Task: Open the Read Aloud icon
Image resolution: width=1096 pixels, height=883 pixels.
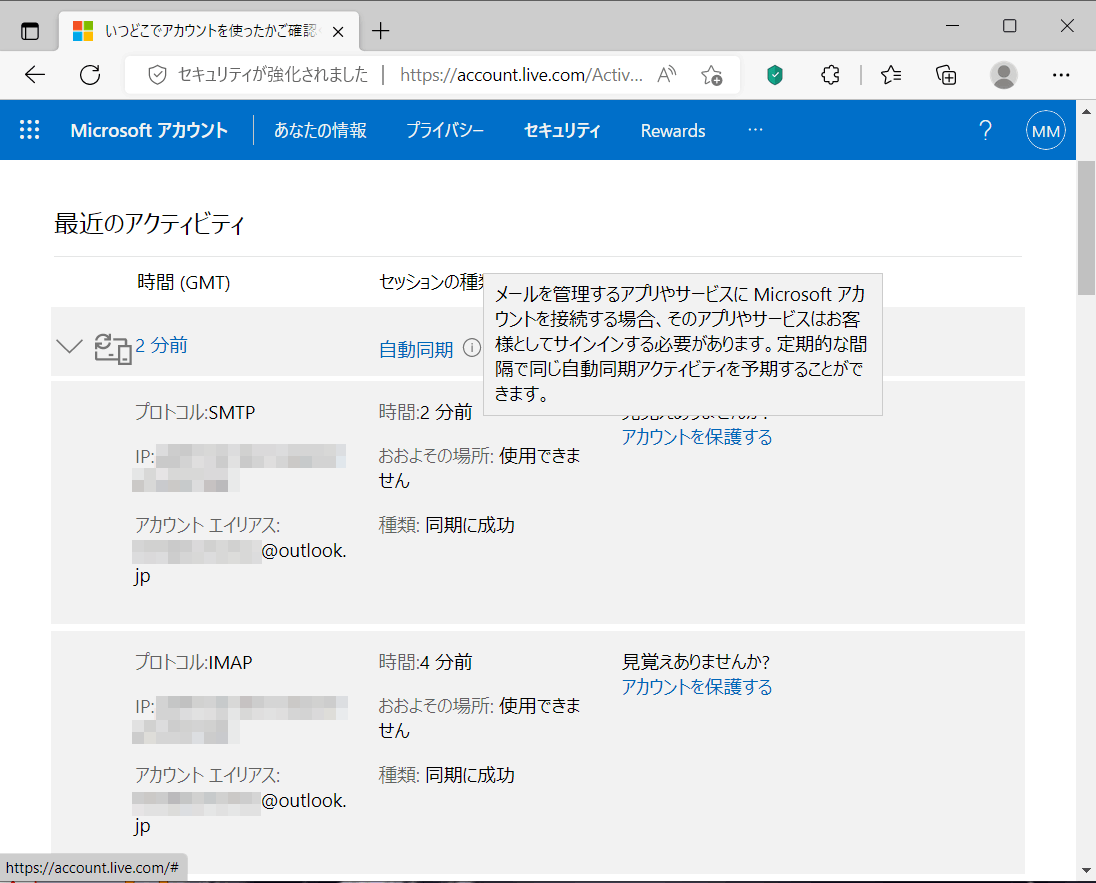Action: click(667, 75)
